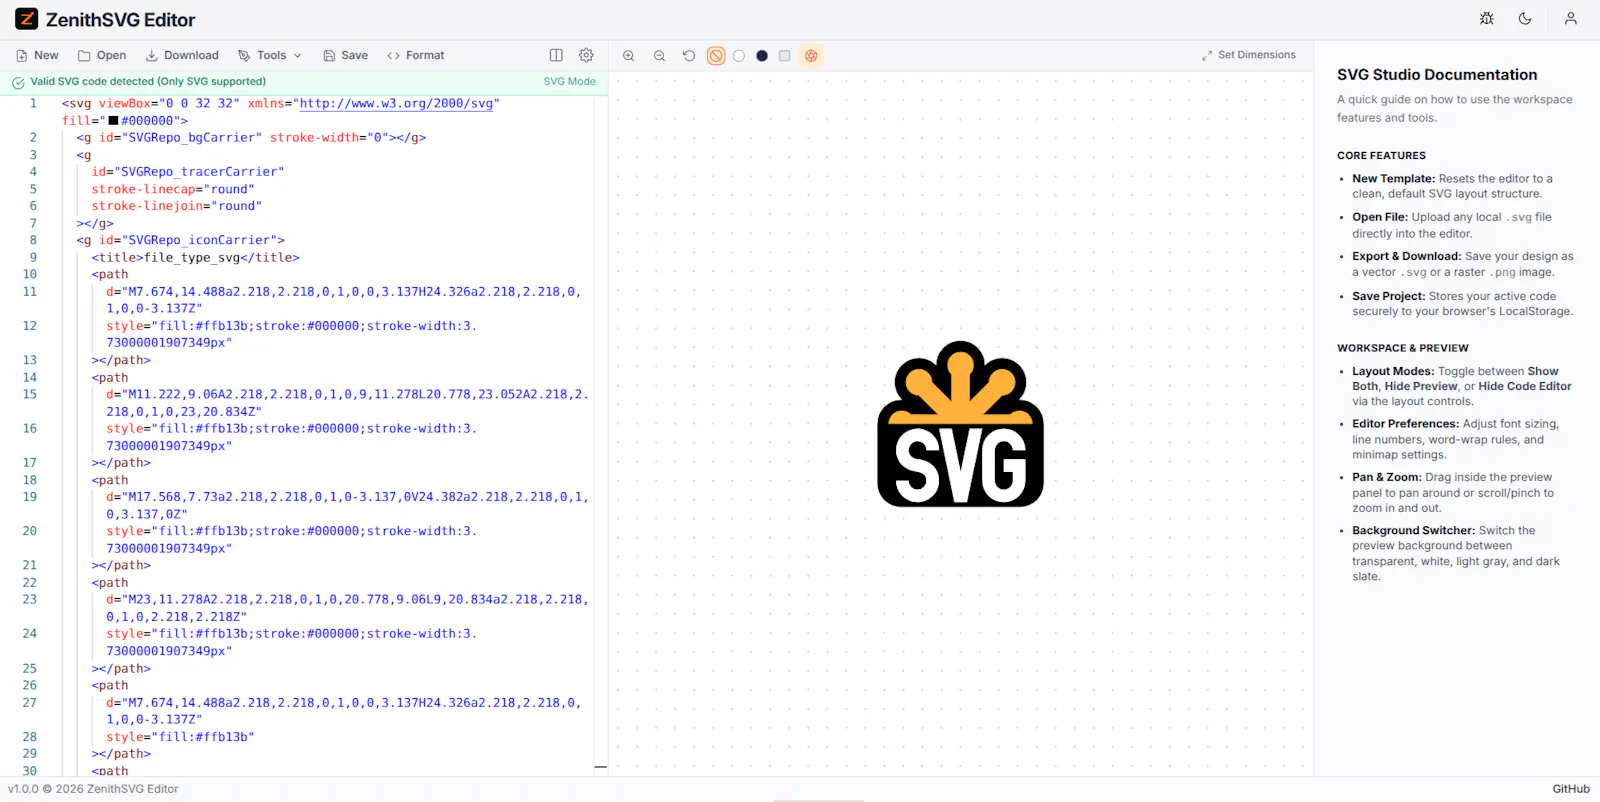
Task: Open the GitHub link
Action: [1571, 789]
